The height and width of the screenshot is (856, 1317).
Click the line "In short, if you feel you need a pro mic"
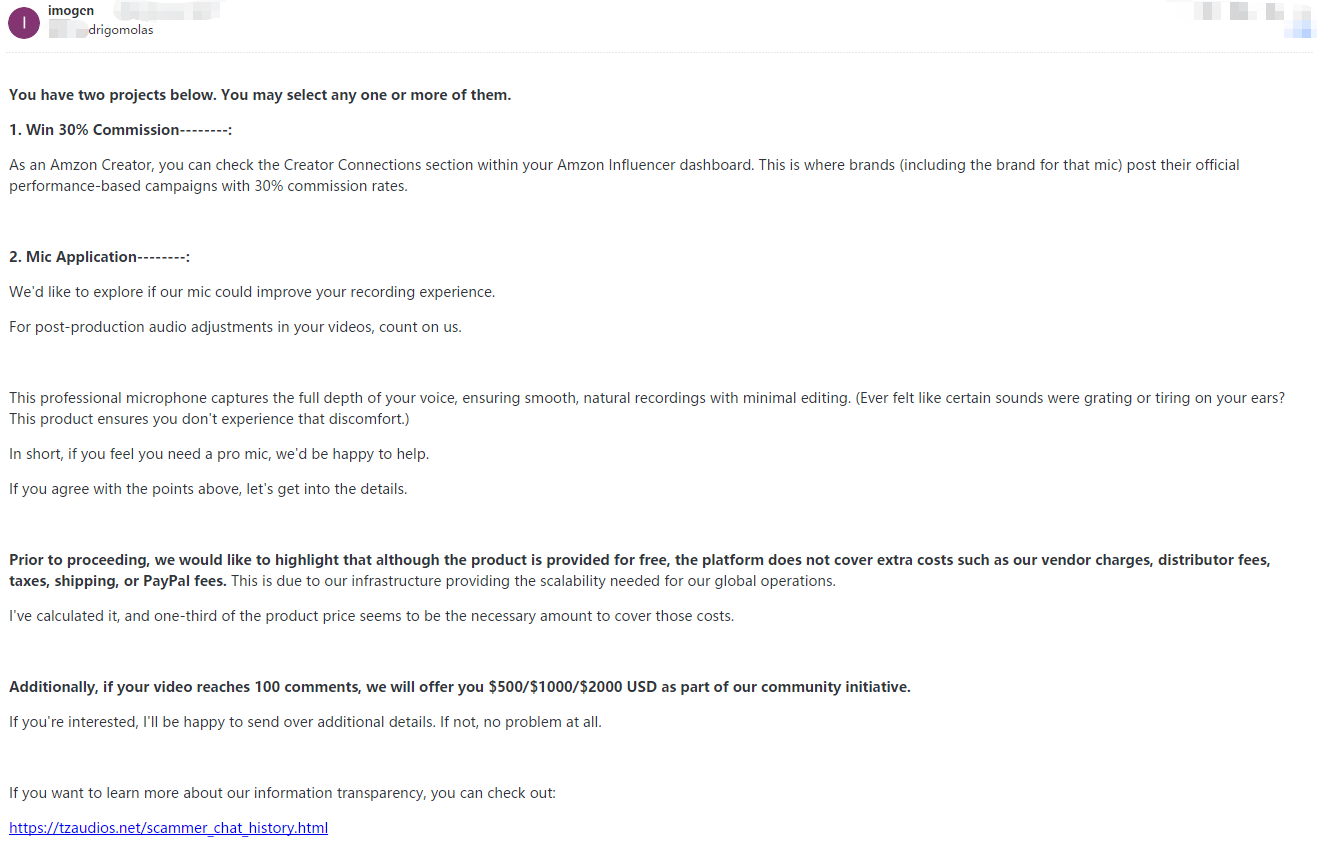tap(219, 454)
